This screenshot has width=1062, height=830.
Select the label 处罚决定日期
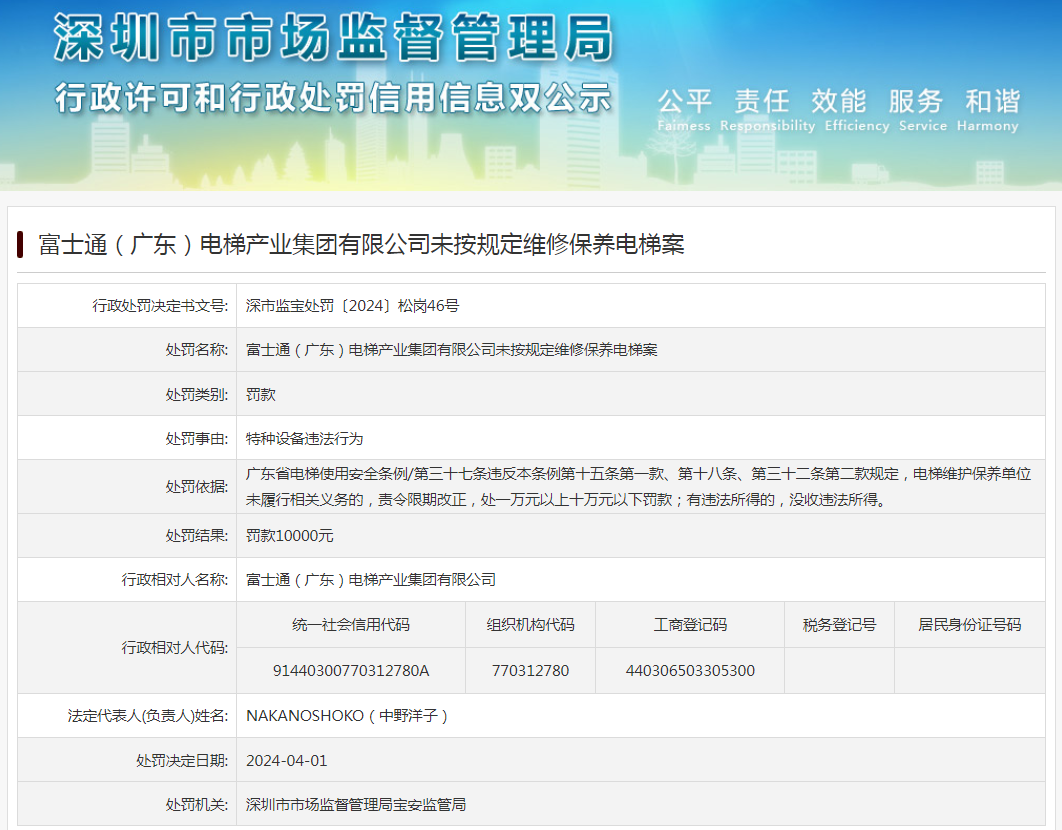click(x=182, y=761)
